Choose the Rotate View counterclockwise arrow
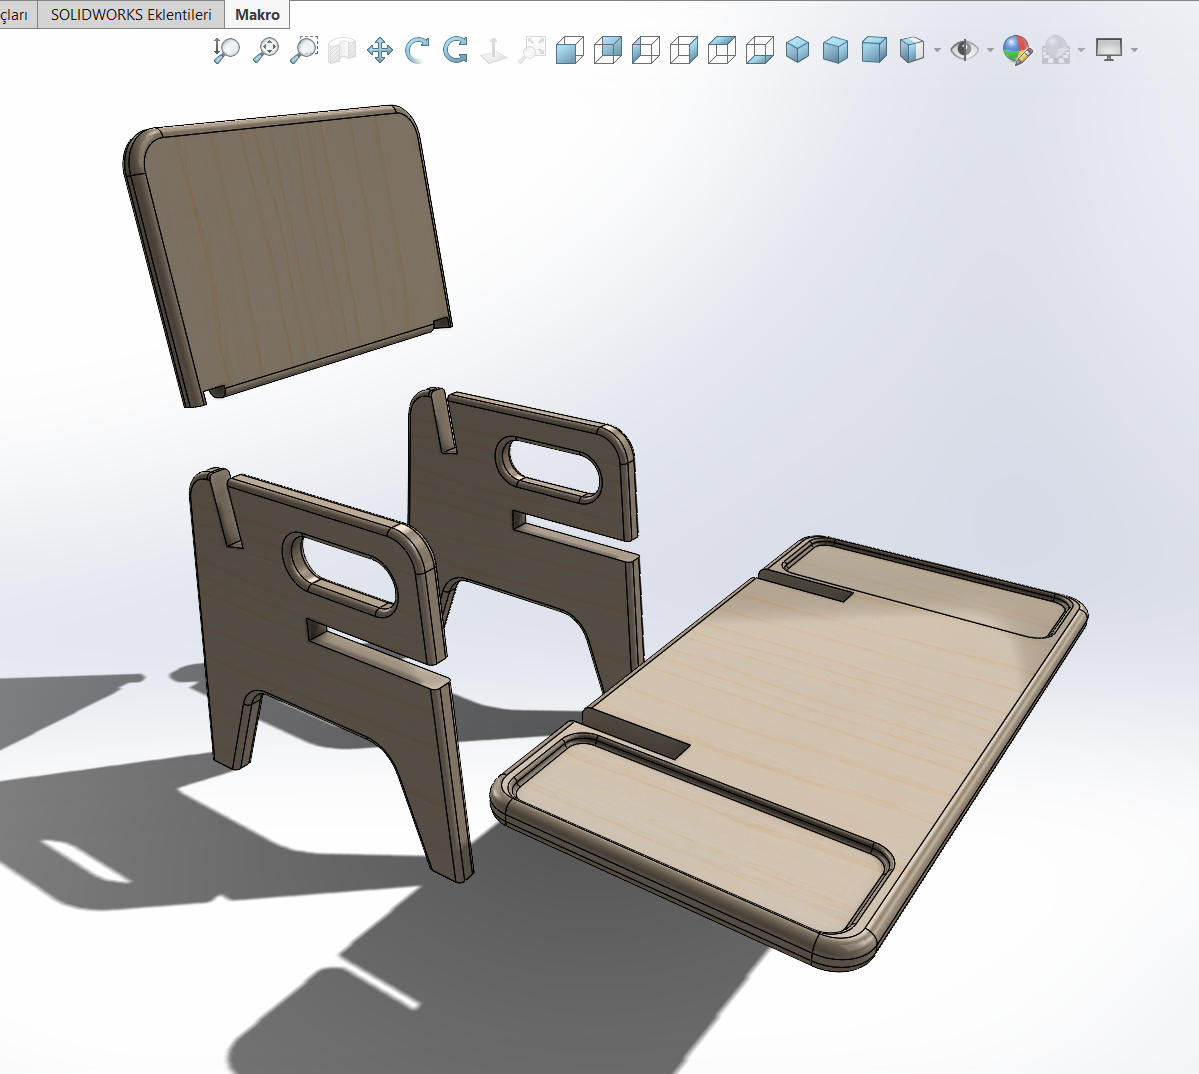The image size is (1199, 1074). (417, 50)
